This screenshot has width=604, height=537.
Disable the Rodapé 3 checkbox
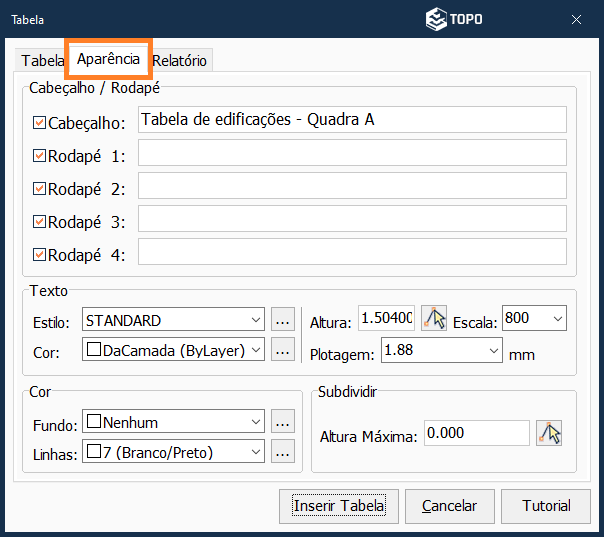pyautogui.click(x=40, y=221)
